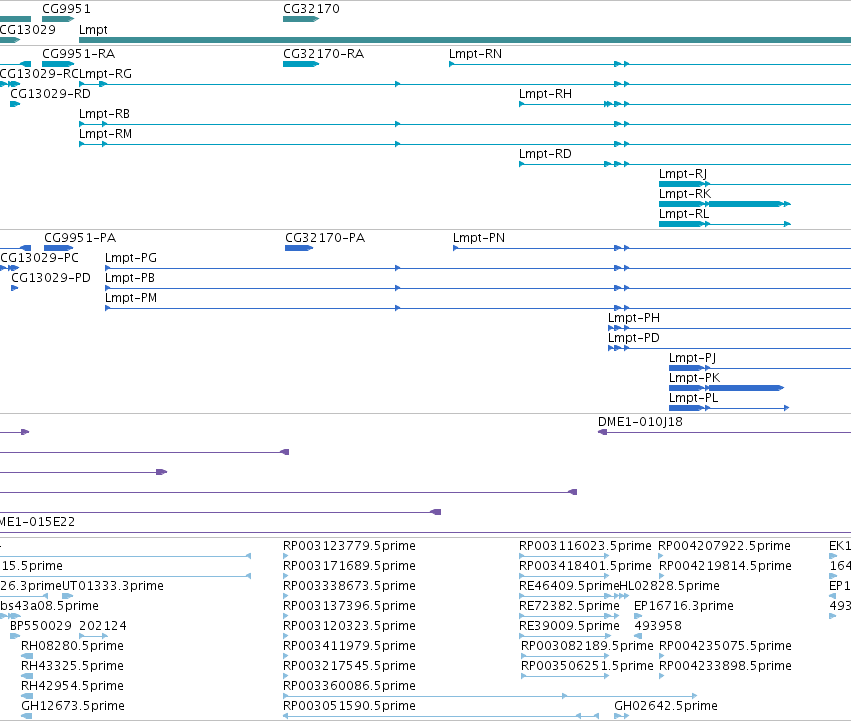Click the Lmpt-PD protein label
The width and height of the screenshot is (851, 721).
tap(633, 338)
